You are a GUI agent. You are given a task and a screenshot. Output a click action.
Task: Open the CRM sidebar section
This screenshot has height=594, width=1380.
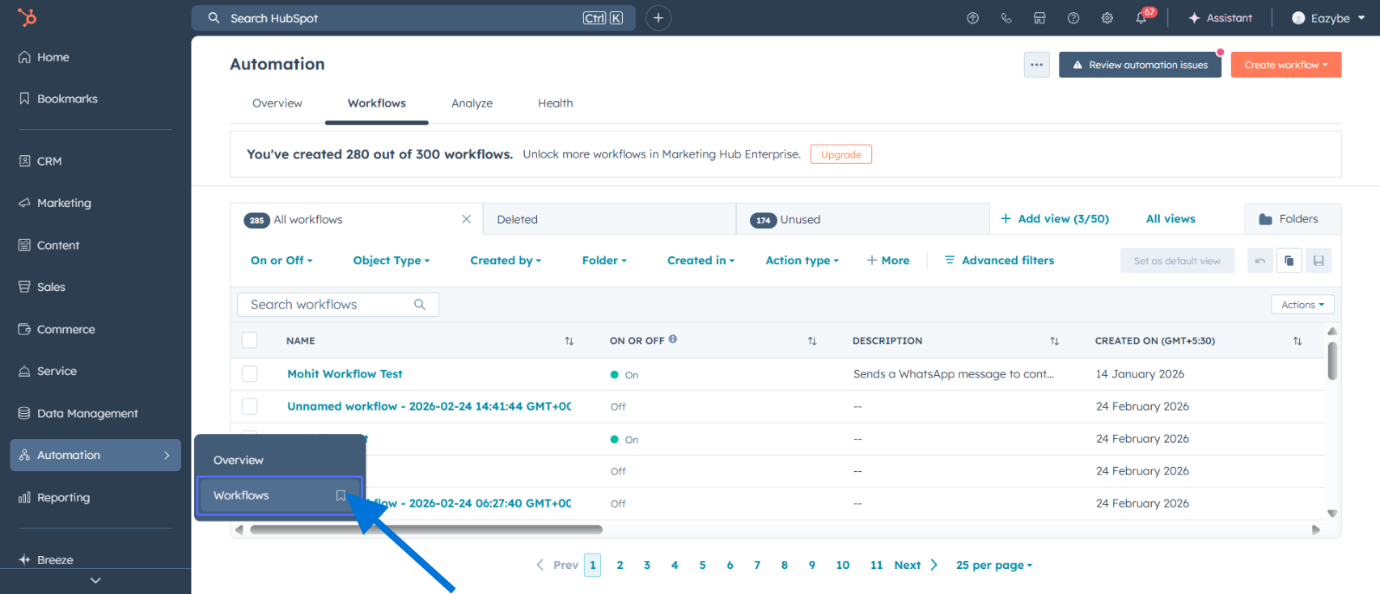click(40, 161)
